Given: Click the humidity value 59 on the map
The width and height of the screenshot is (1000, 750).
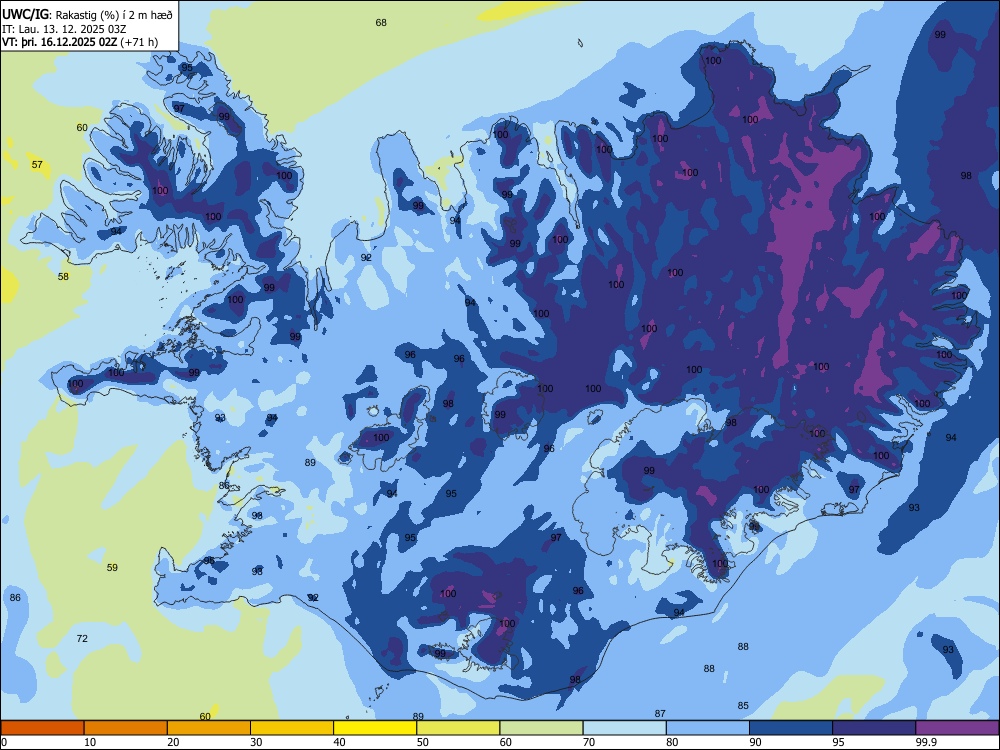Looking at the screenshot, I should (x=112, y=568).
